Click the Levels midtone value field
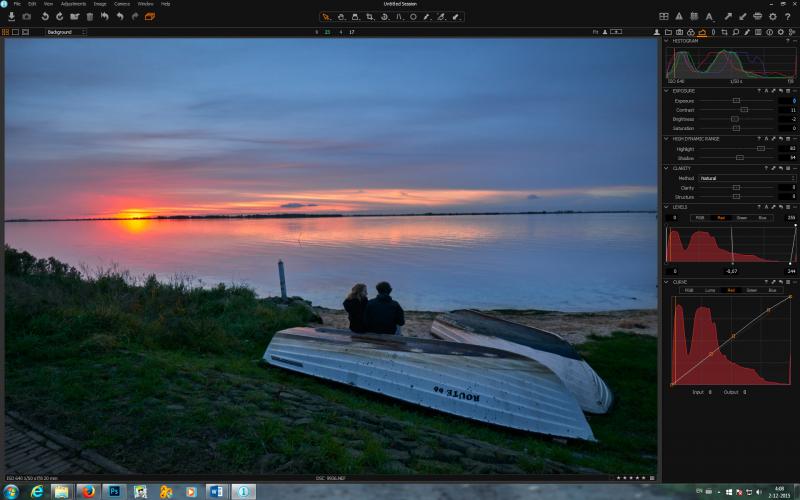The width and height of the screenshot is (800, 500). [x=731, y=271]
